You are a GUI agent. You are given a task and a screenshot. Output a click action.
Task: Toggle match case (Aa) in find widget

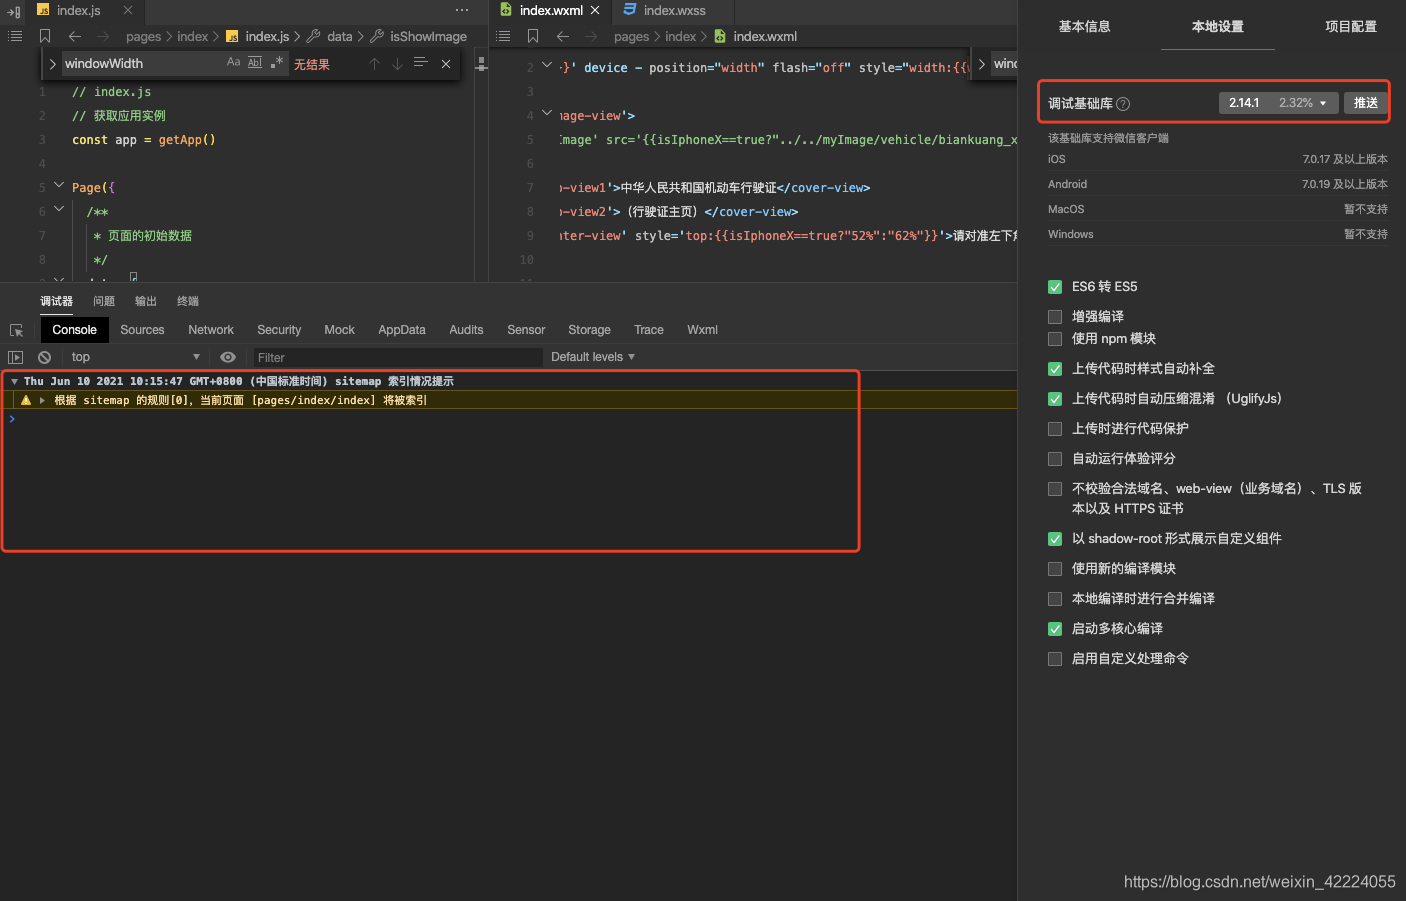click(234, 62)
